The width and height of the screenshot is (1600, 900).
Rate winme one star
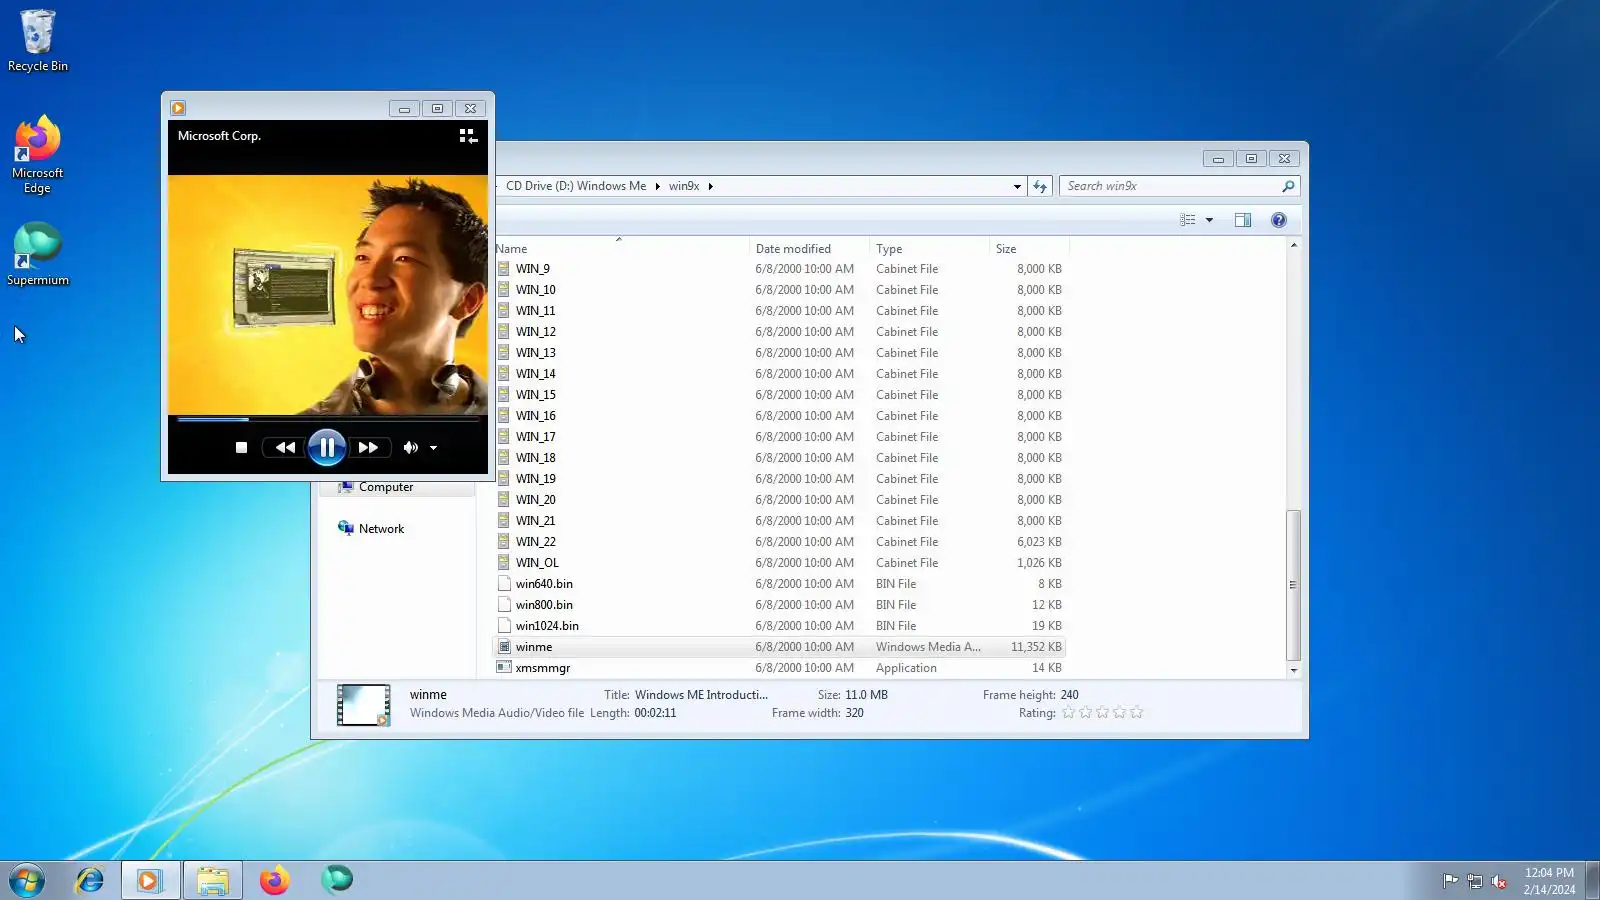1068,713
